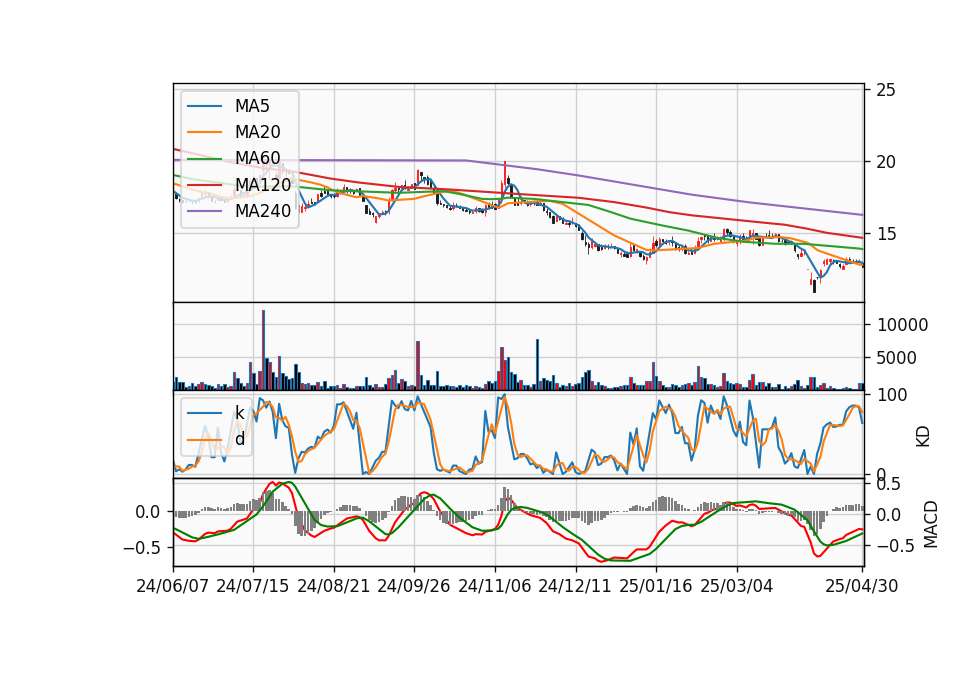960x690 pixels.
Task: Click the 24/09/26 date axis label
Action: pyautogui.click(x=413, y=586)
